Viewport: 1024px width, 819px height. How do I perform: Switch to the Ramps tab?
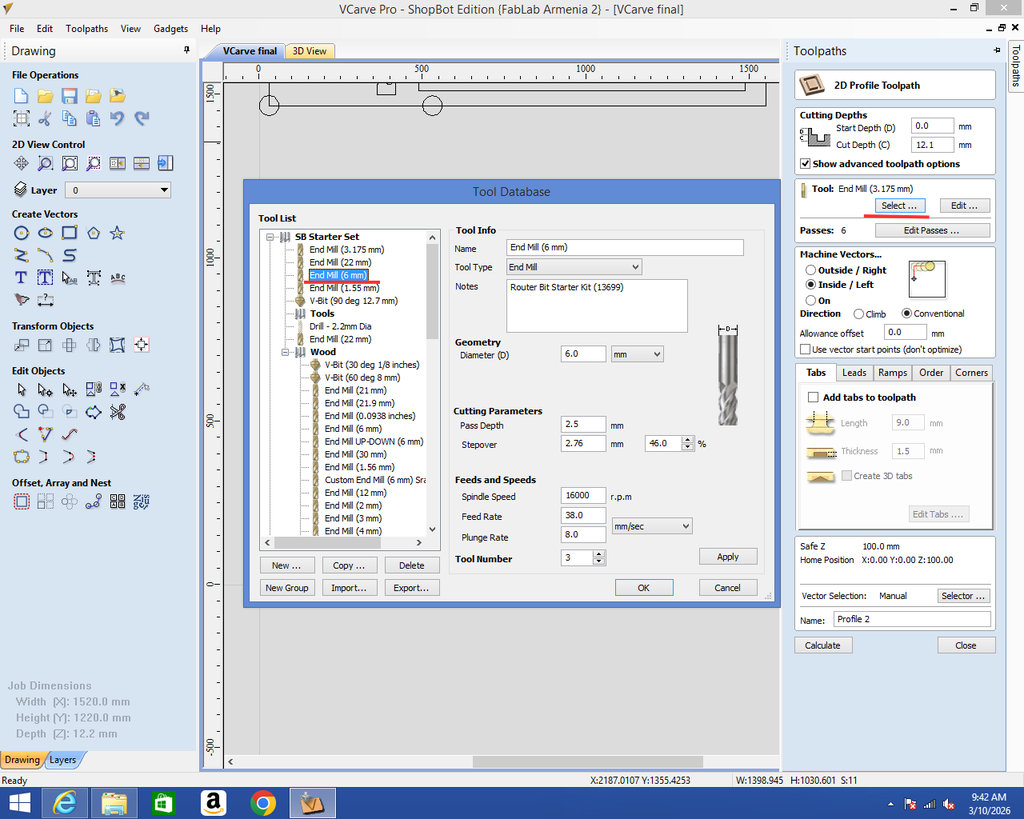(x=892, y=372)
